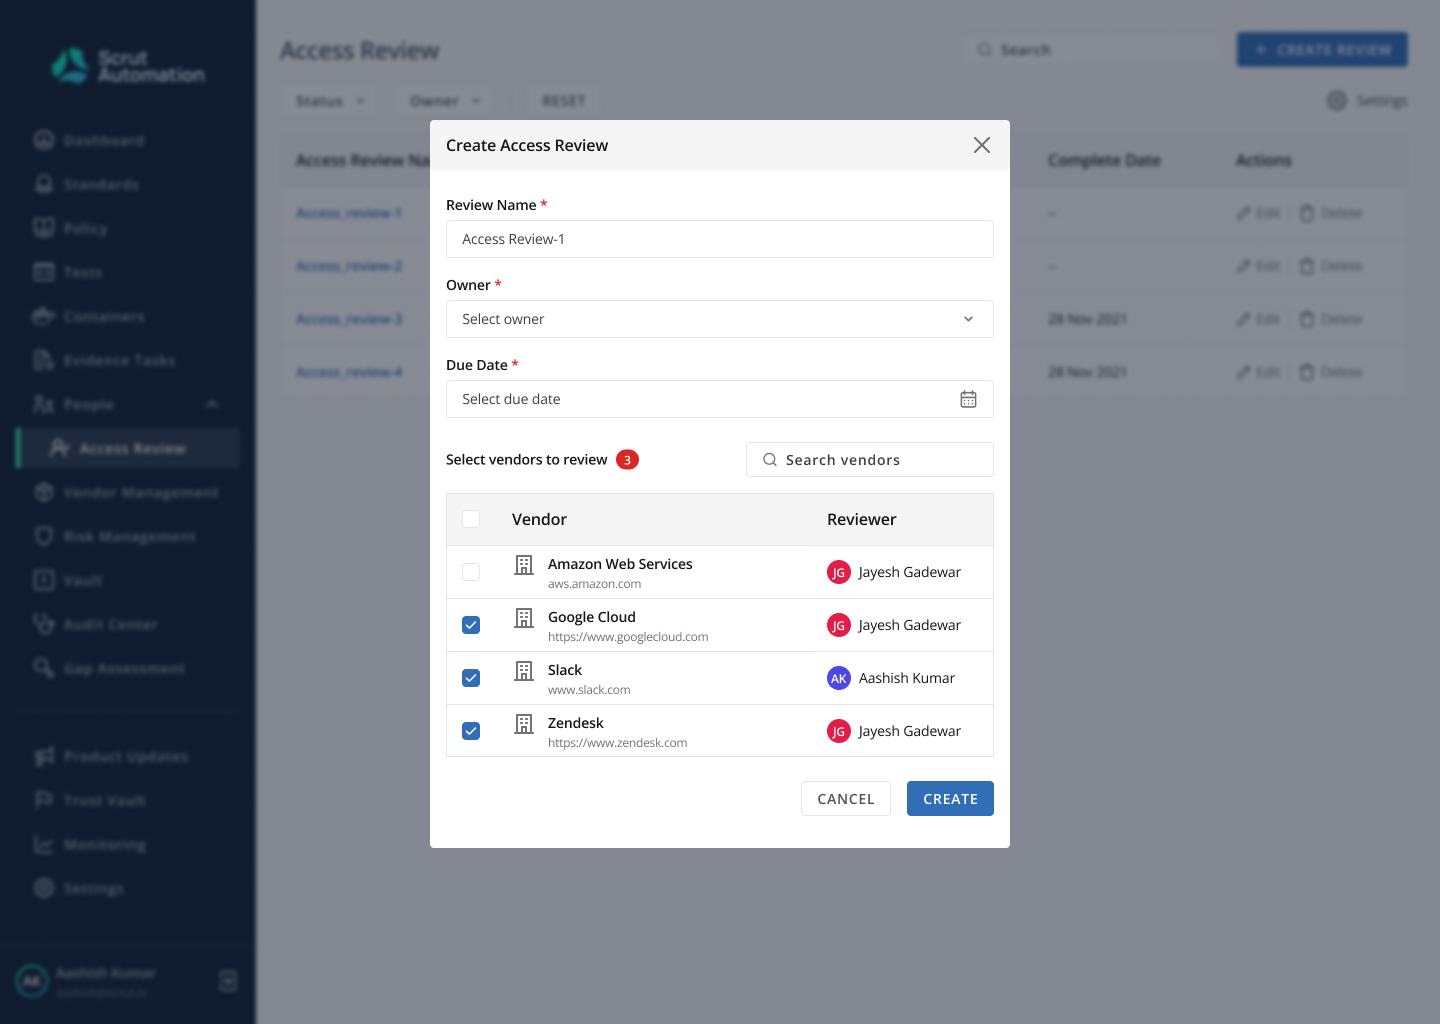Click the www.slack.com URL text
This screenshot has height=1024, width=1440.
click(589, 690)
